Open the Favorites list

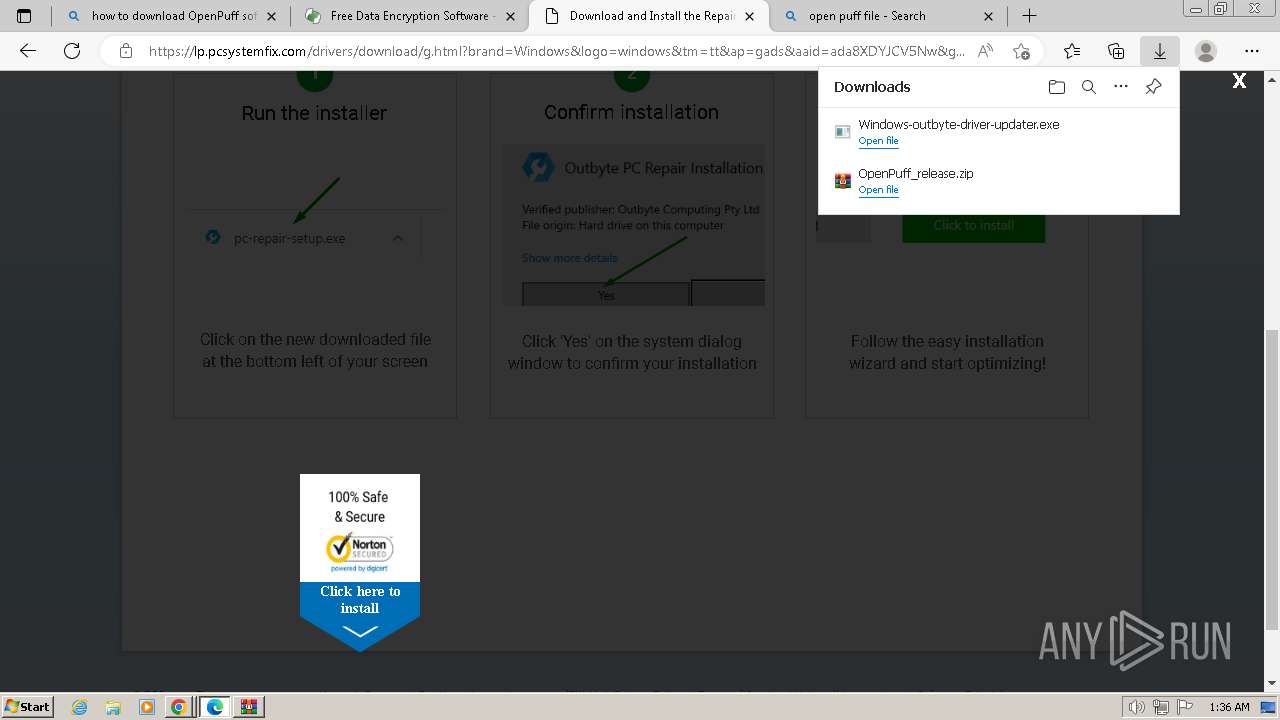[x=1072, y=51]
